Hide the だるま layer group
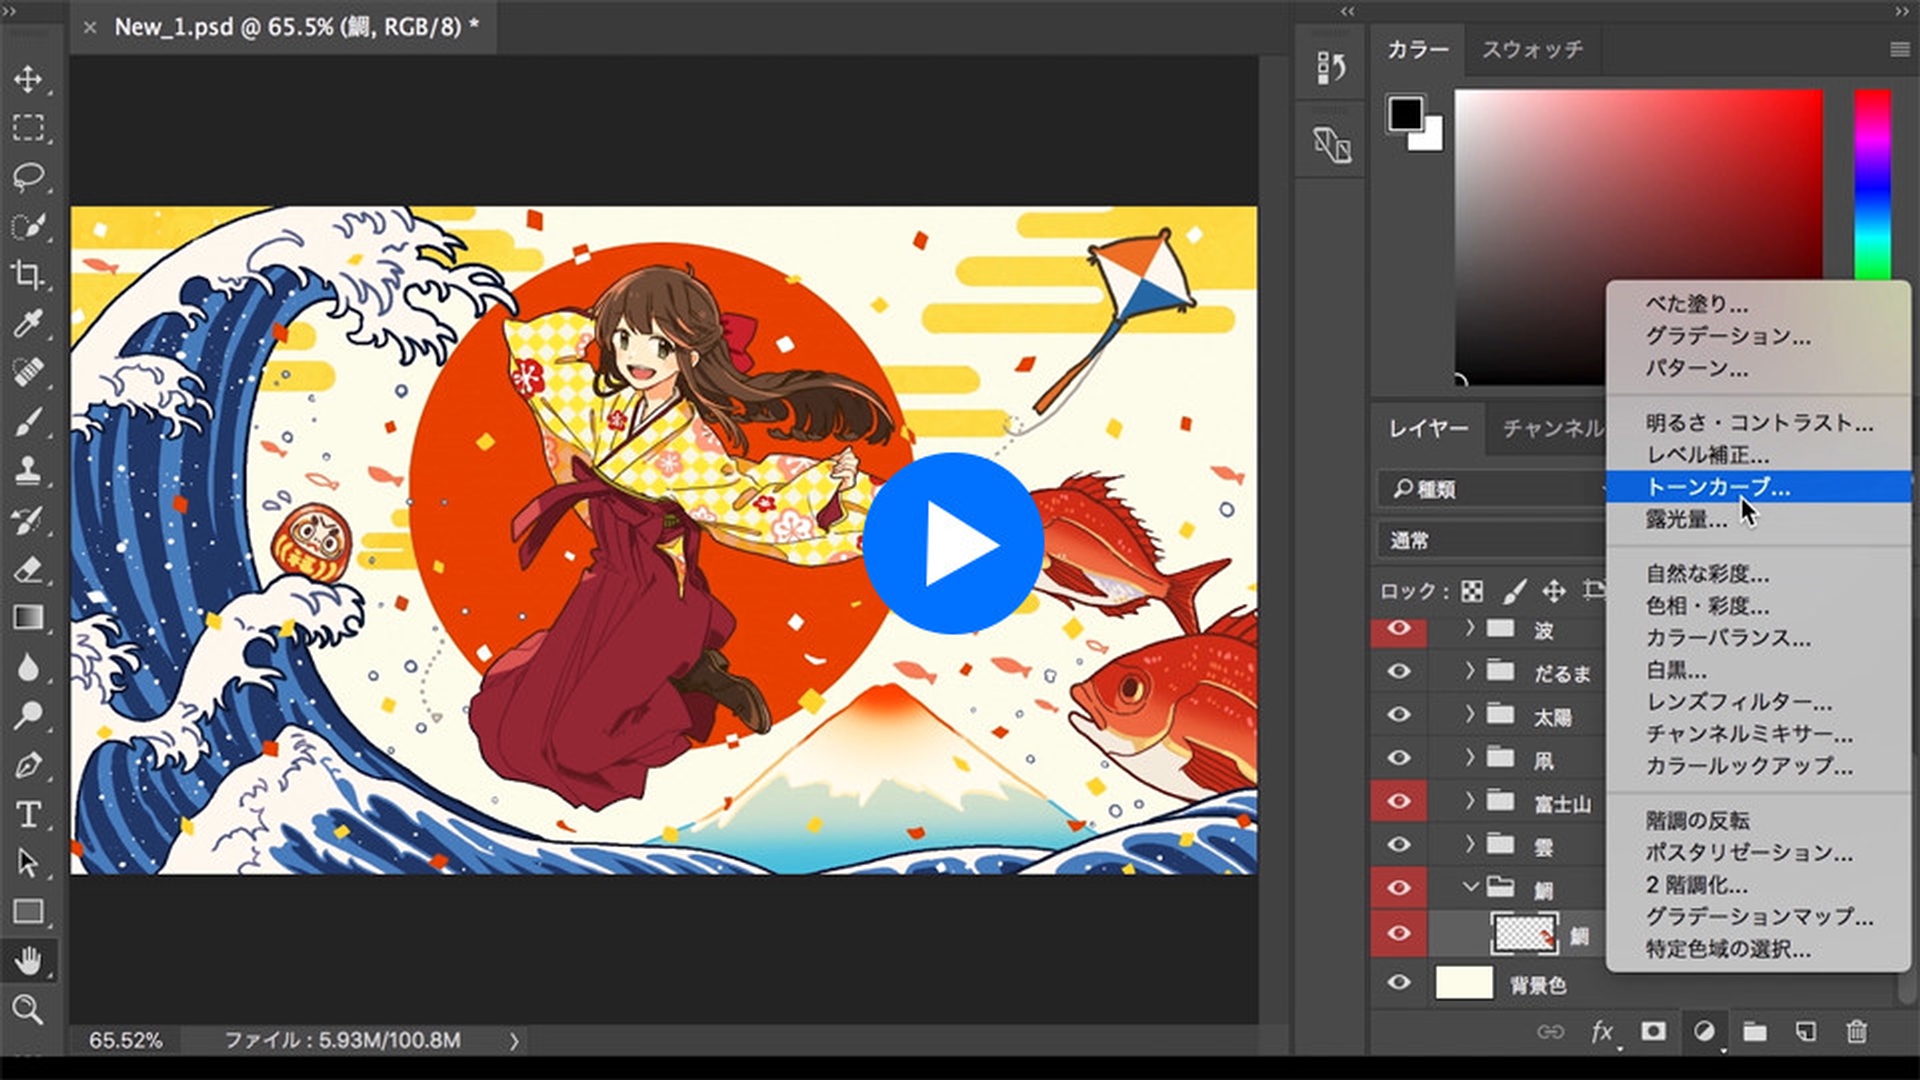 click(1399, 671)
